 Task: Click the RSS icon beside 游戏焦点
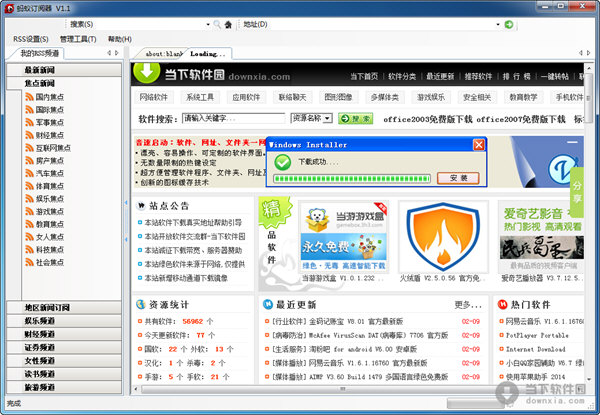click(29, 211)
